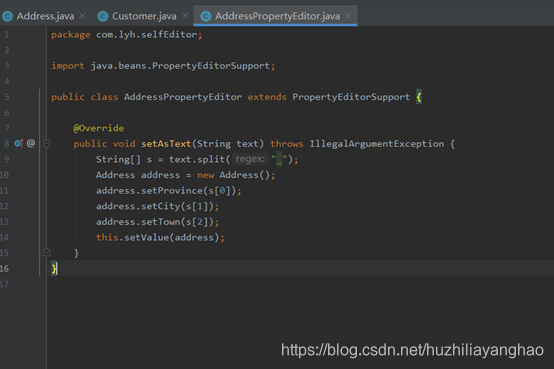
Task: Click the regex: parameter hint
Action: pyautogui.click(x=250, y=159)
